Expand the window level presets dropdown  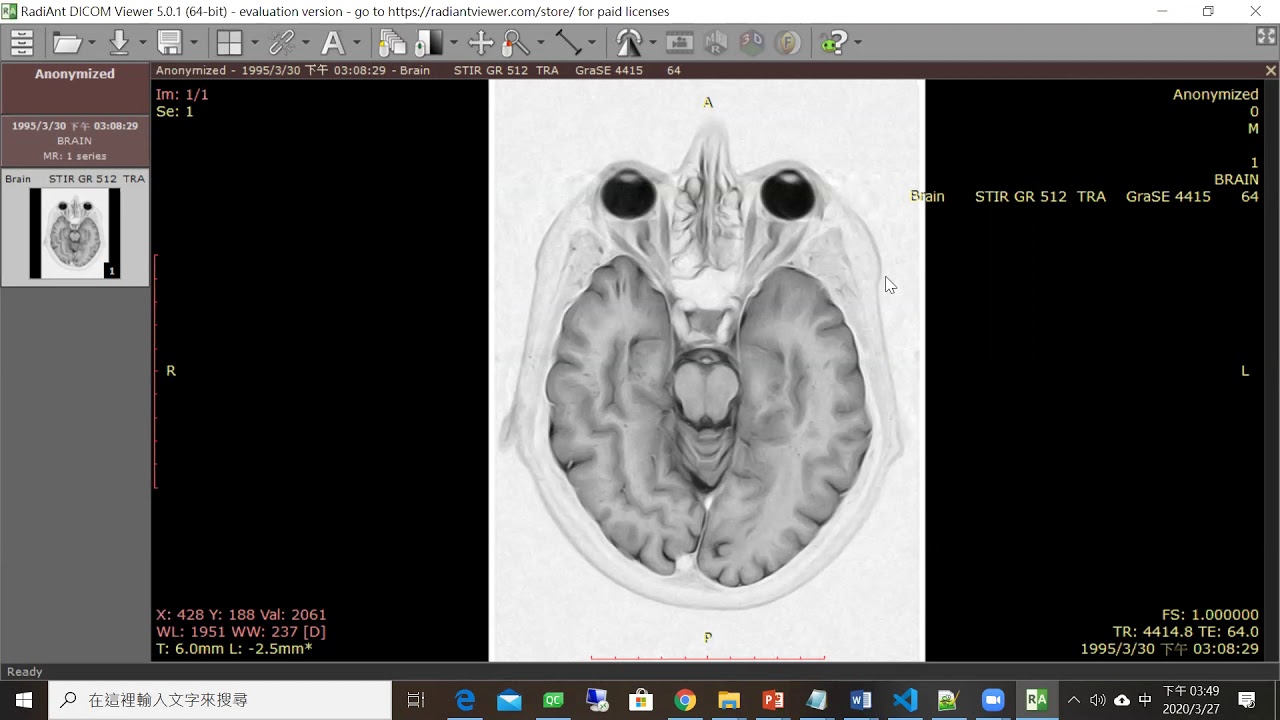point(454,43)
